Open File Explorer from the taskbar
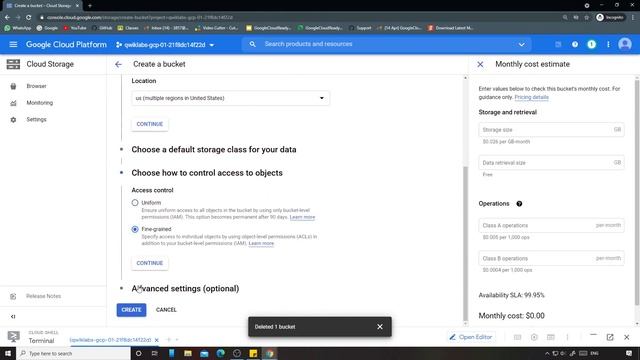 click(188, 353)
